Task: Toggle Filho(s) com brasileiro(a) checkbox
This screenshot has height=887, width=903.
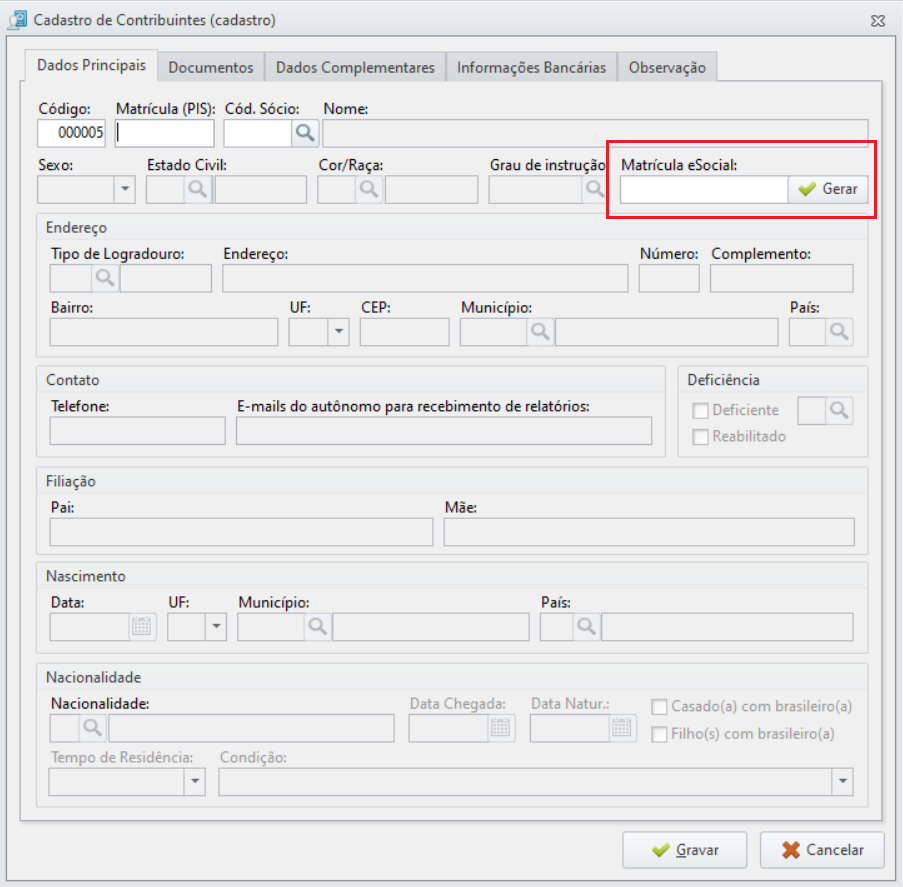Action: (x=659, y=734)
